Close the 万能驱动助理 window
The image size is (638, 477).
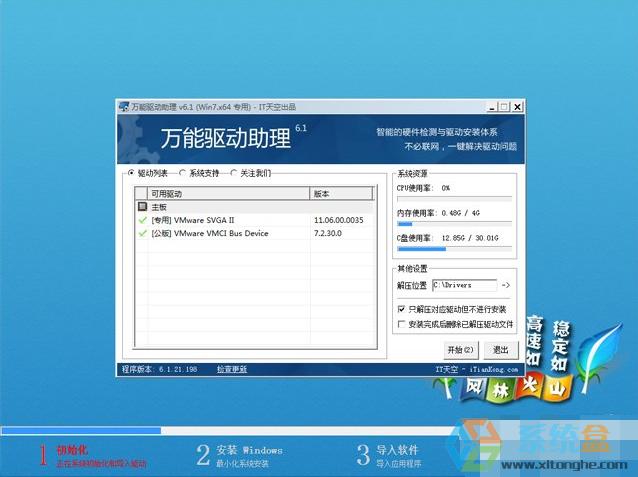pos(517,107)
